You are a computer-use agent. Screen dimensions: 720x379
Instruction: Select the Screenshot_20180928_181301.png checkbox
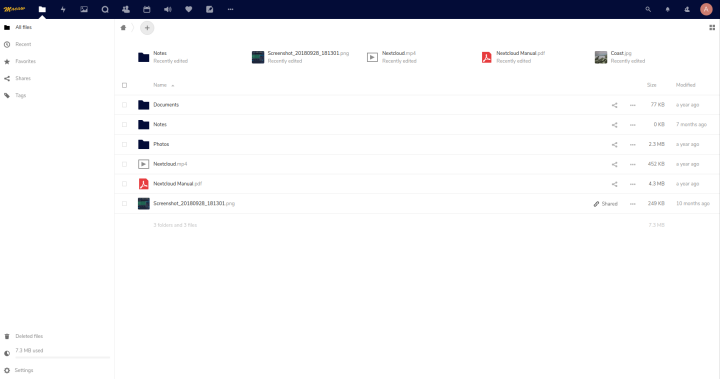click(124, 204)
